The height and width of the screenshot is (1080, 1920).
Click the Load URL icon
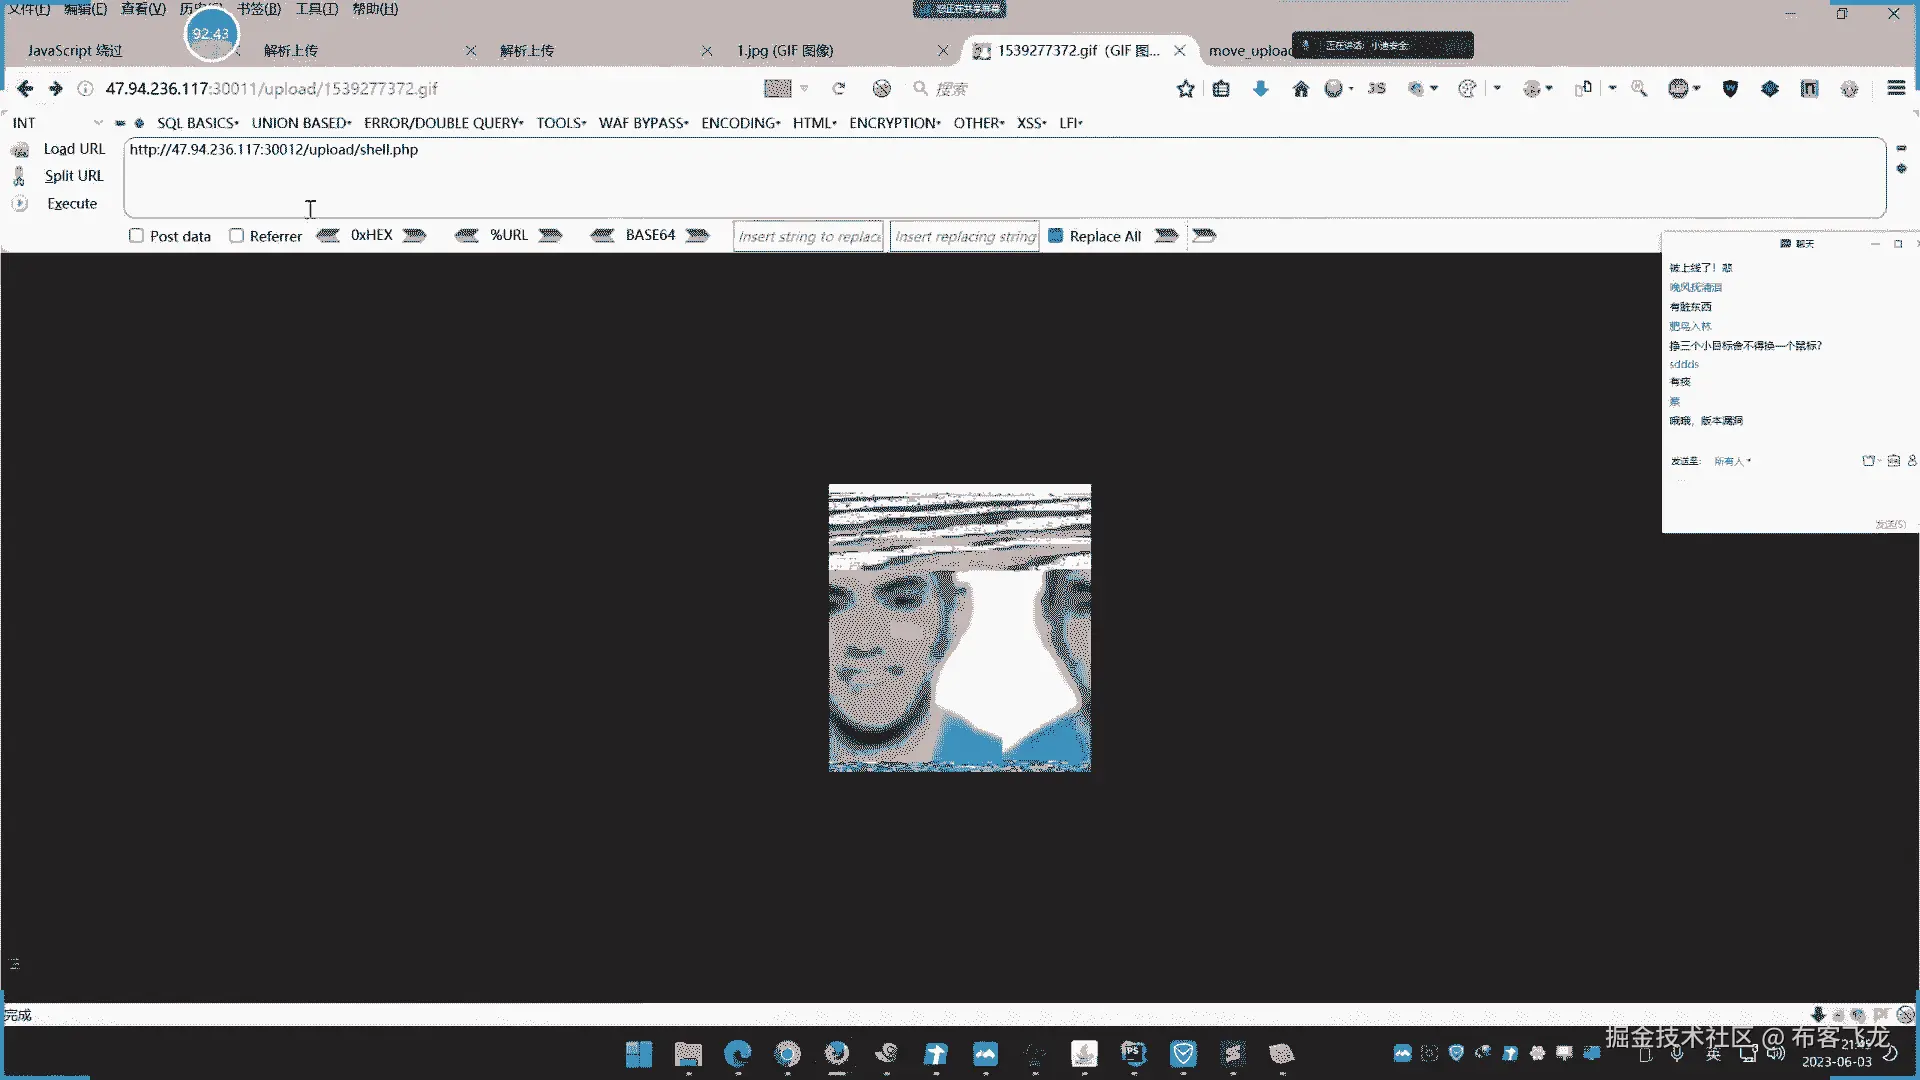point(20,150)
